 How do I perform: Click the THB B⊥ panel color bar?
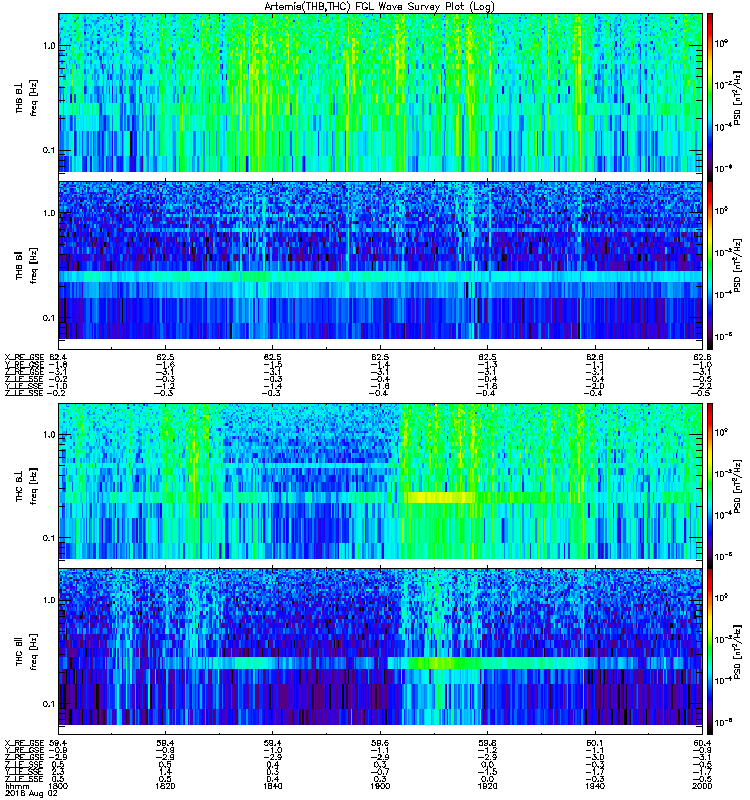tap(710, 97)
